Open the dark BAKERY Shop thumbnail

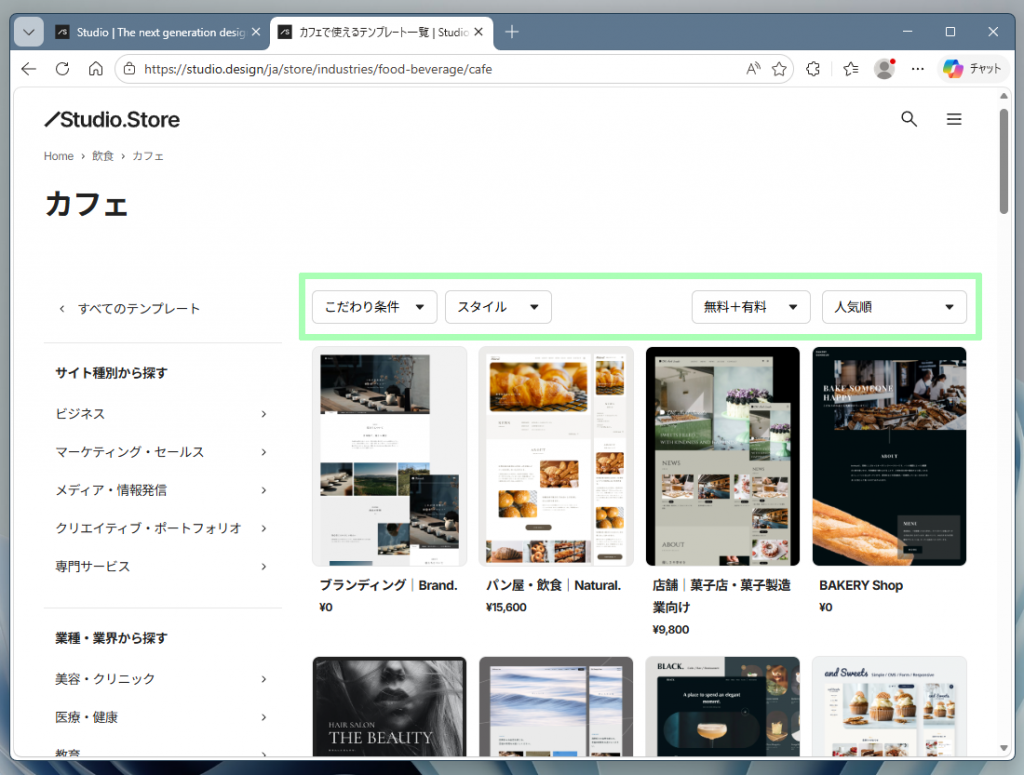click(x=889, y=456)
